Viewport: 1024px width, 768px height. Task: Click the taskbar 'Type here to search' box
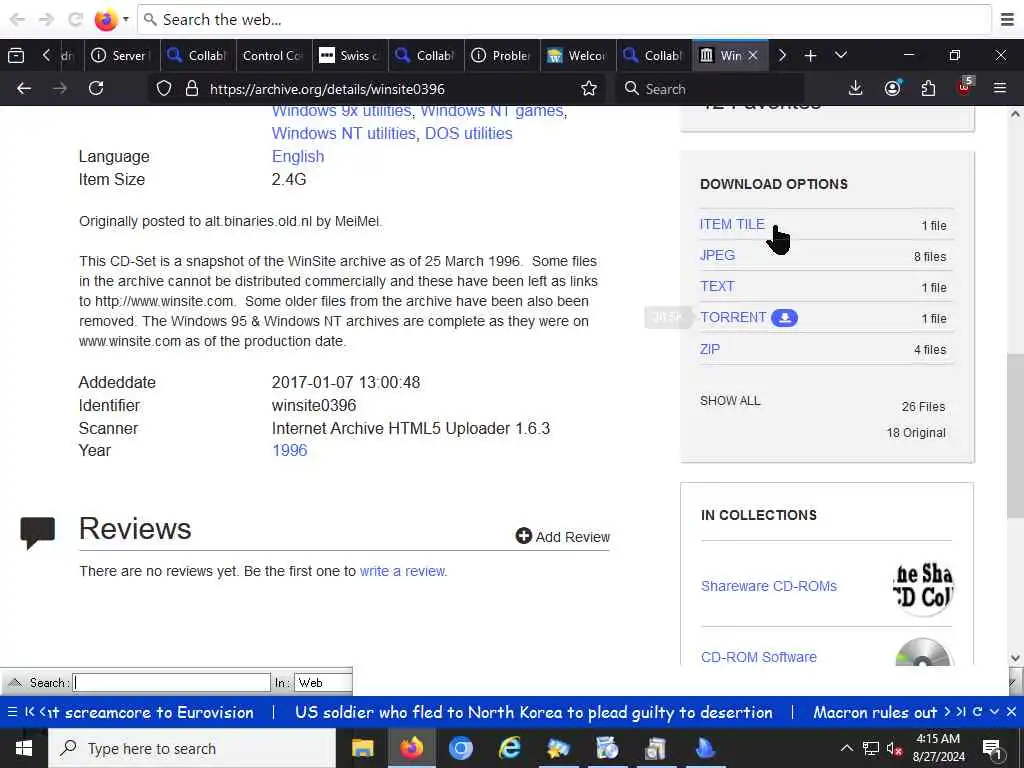pos(192,748)
